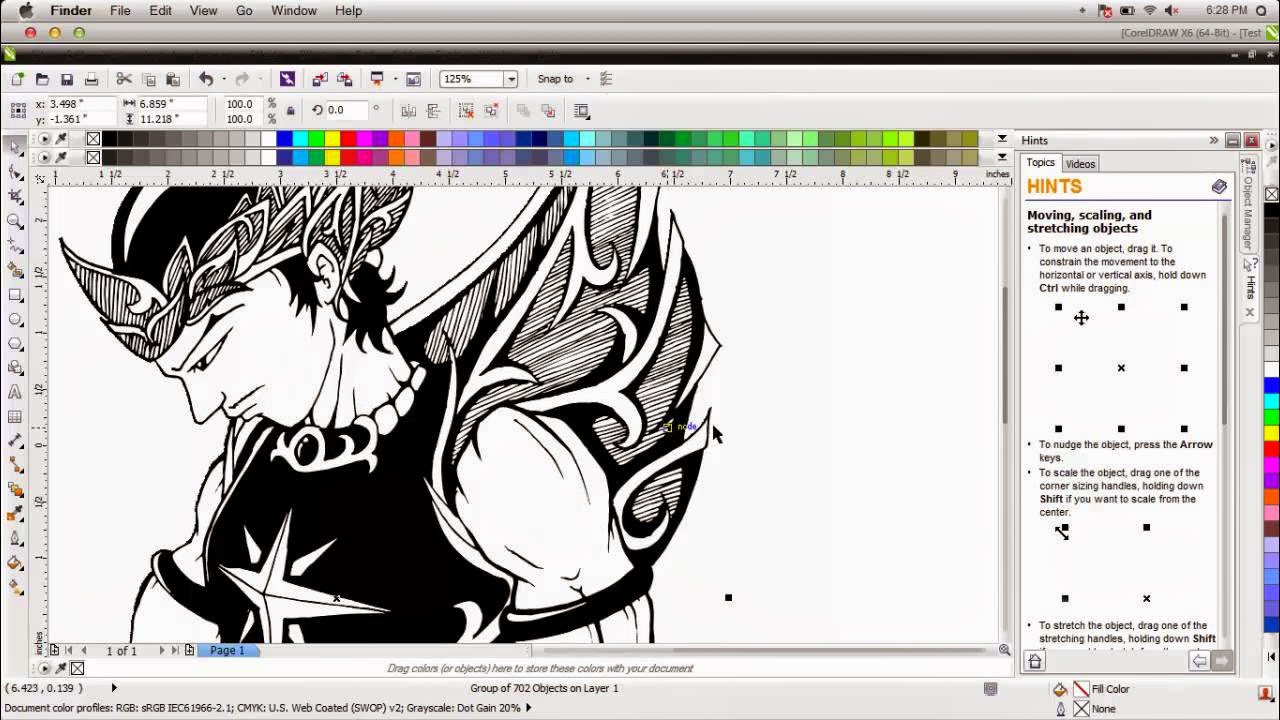Choose the Rectangle tool
Screen dimensions: 1280x720
click(14, 293)
